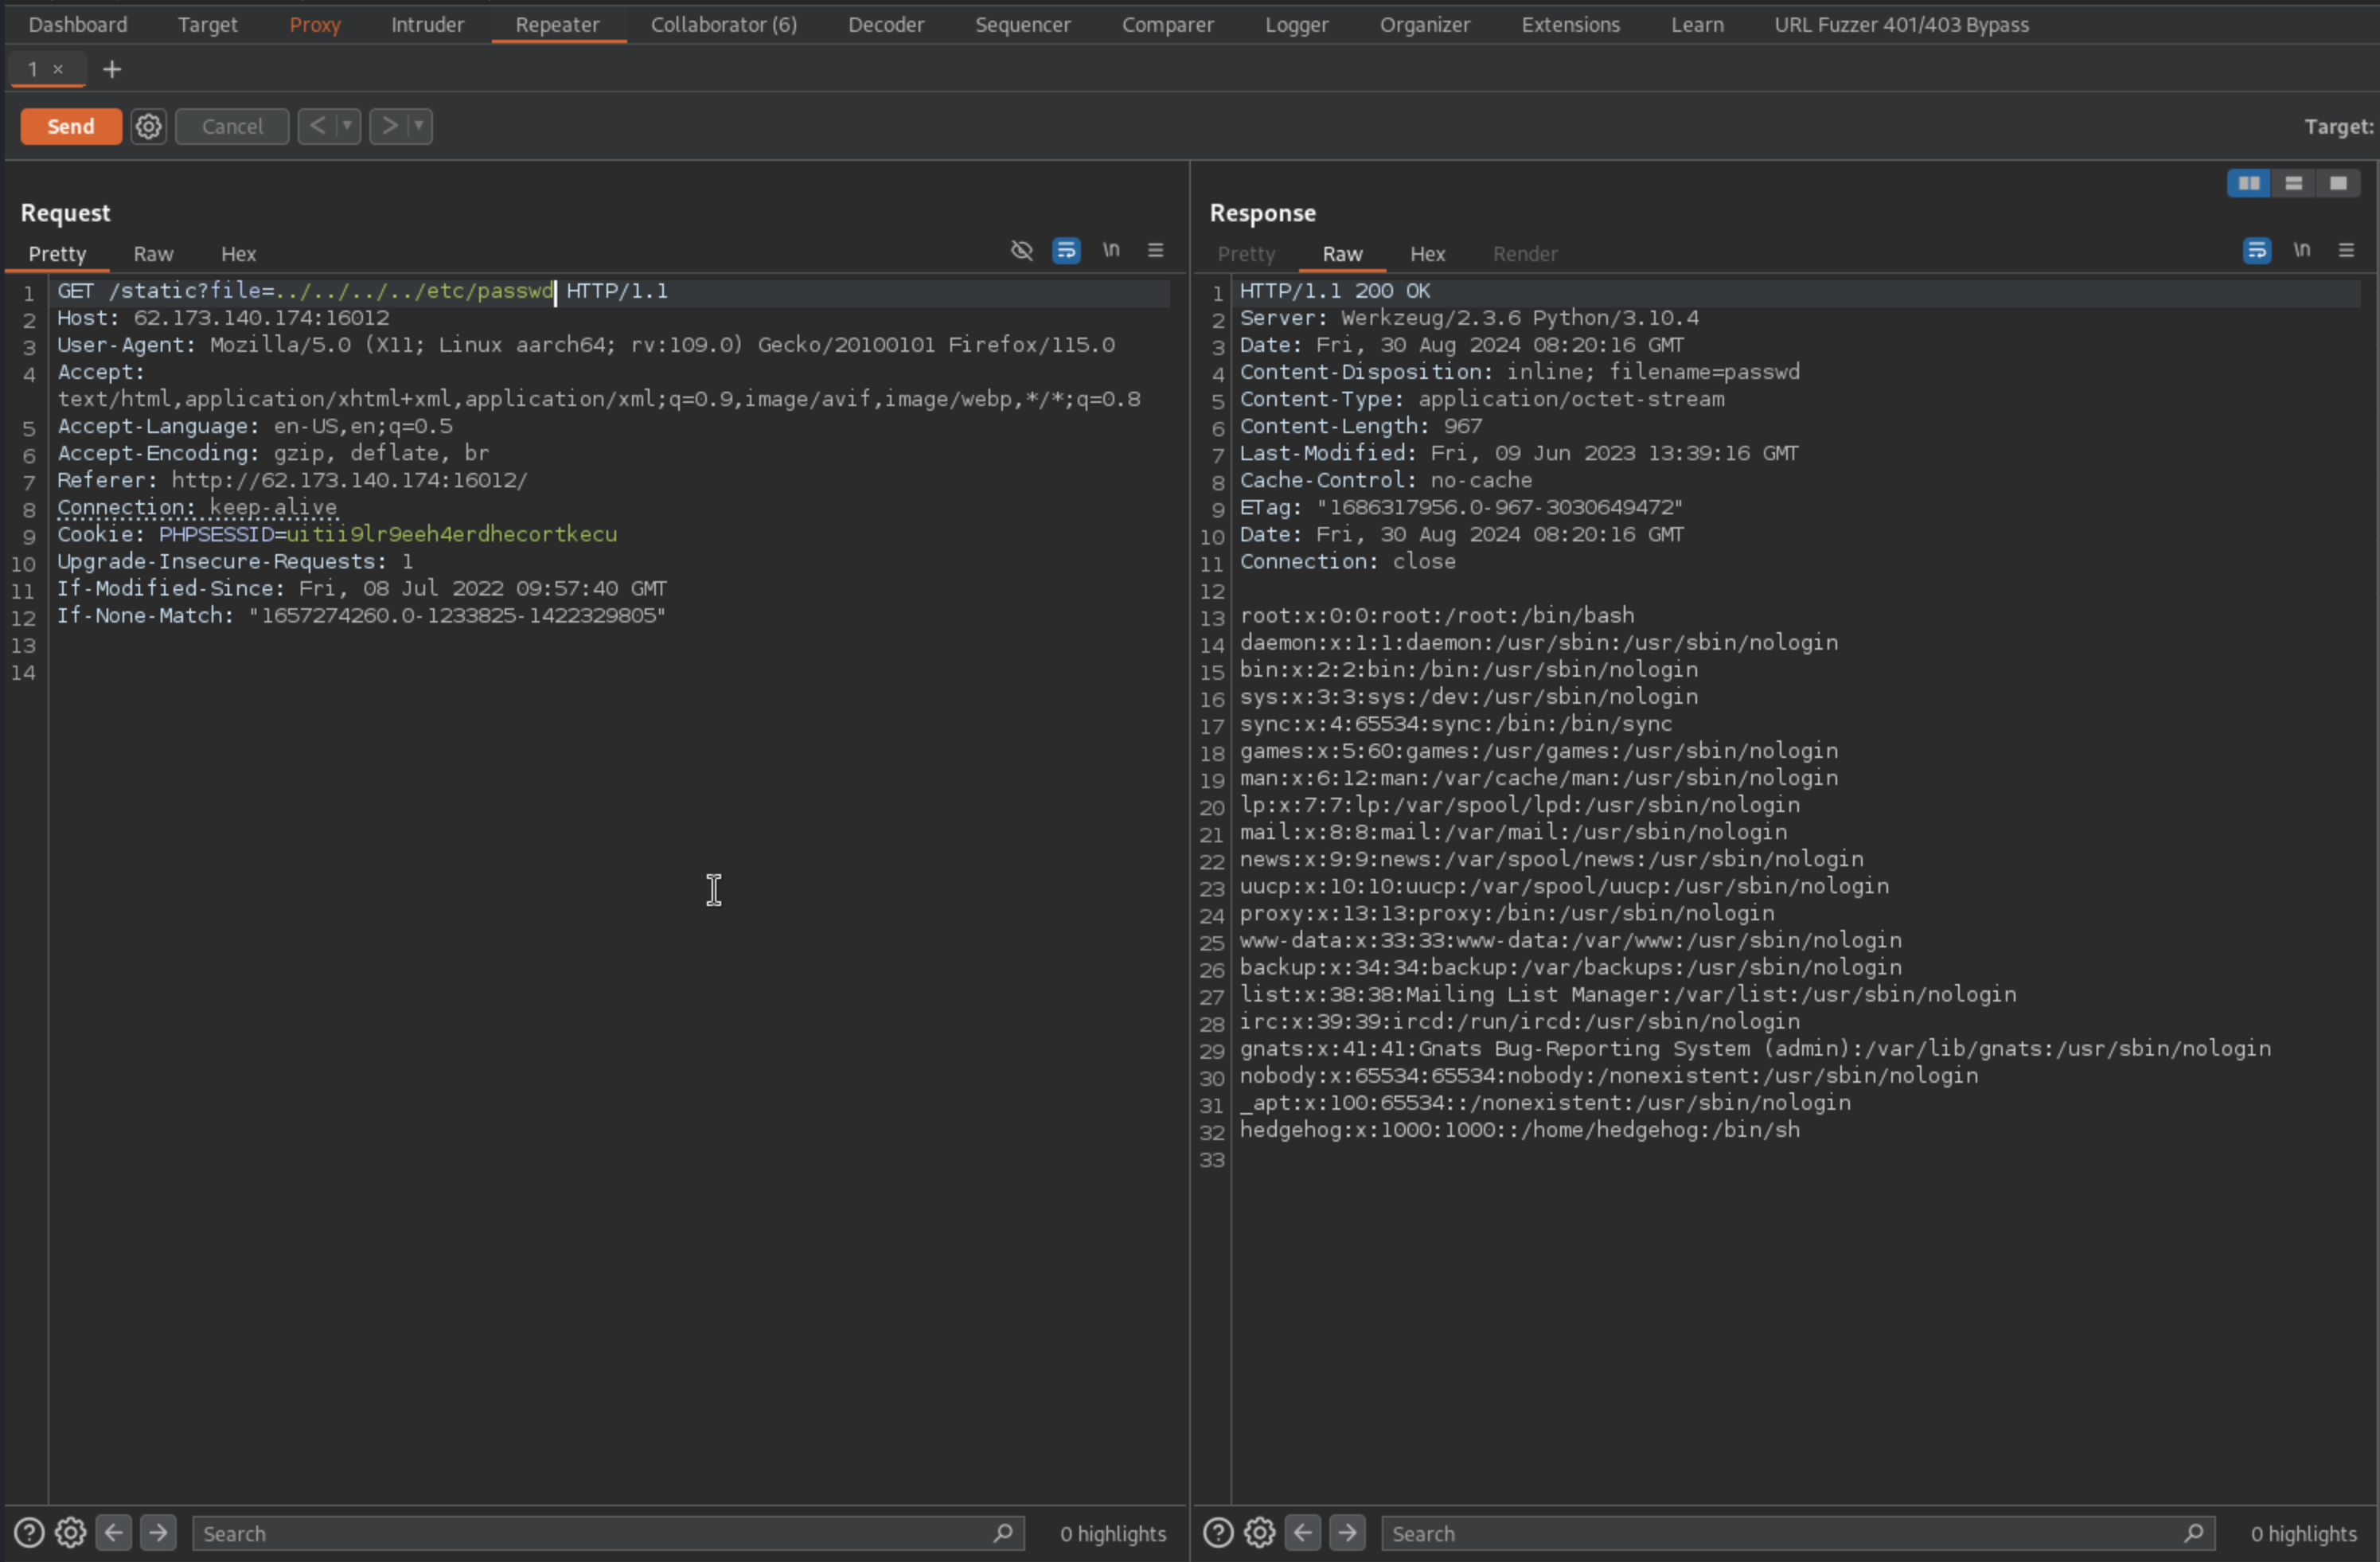The image size is (2380, 1562).
Task: Switch to top-bottom split layout view
Action: 2293,183
